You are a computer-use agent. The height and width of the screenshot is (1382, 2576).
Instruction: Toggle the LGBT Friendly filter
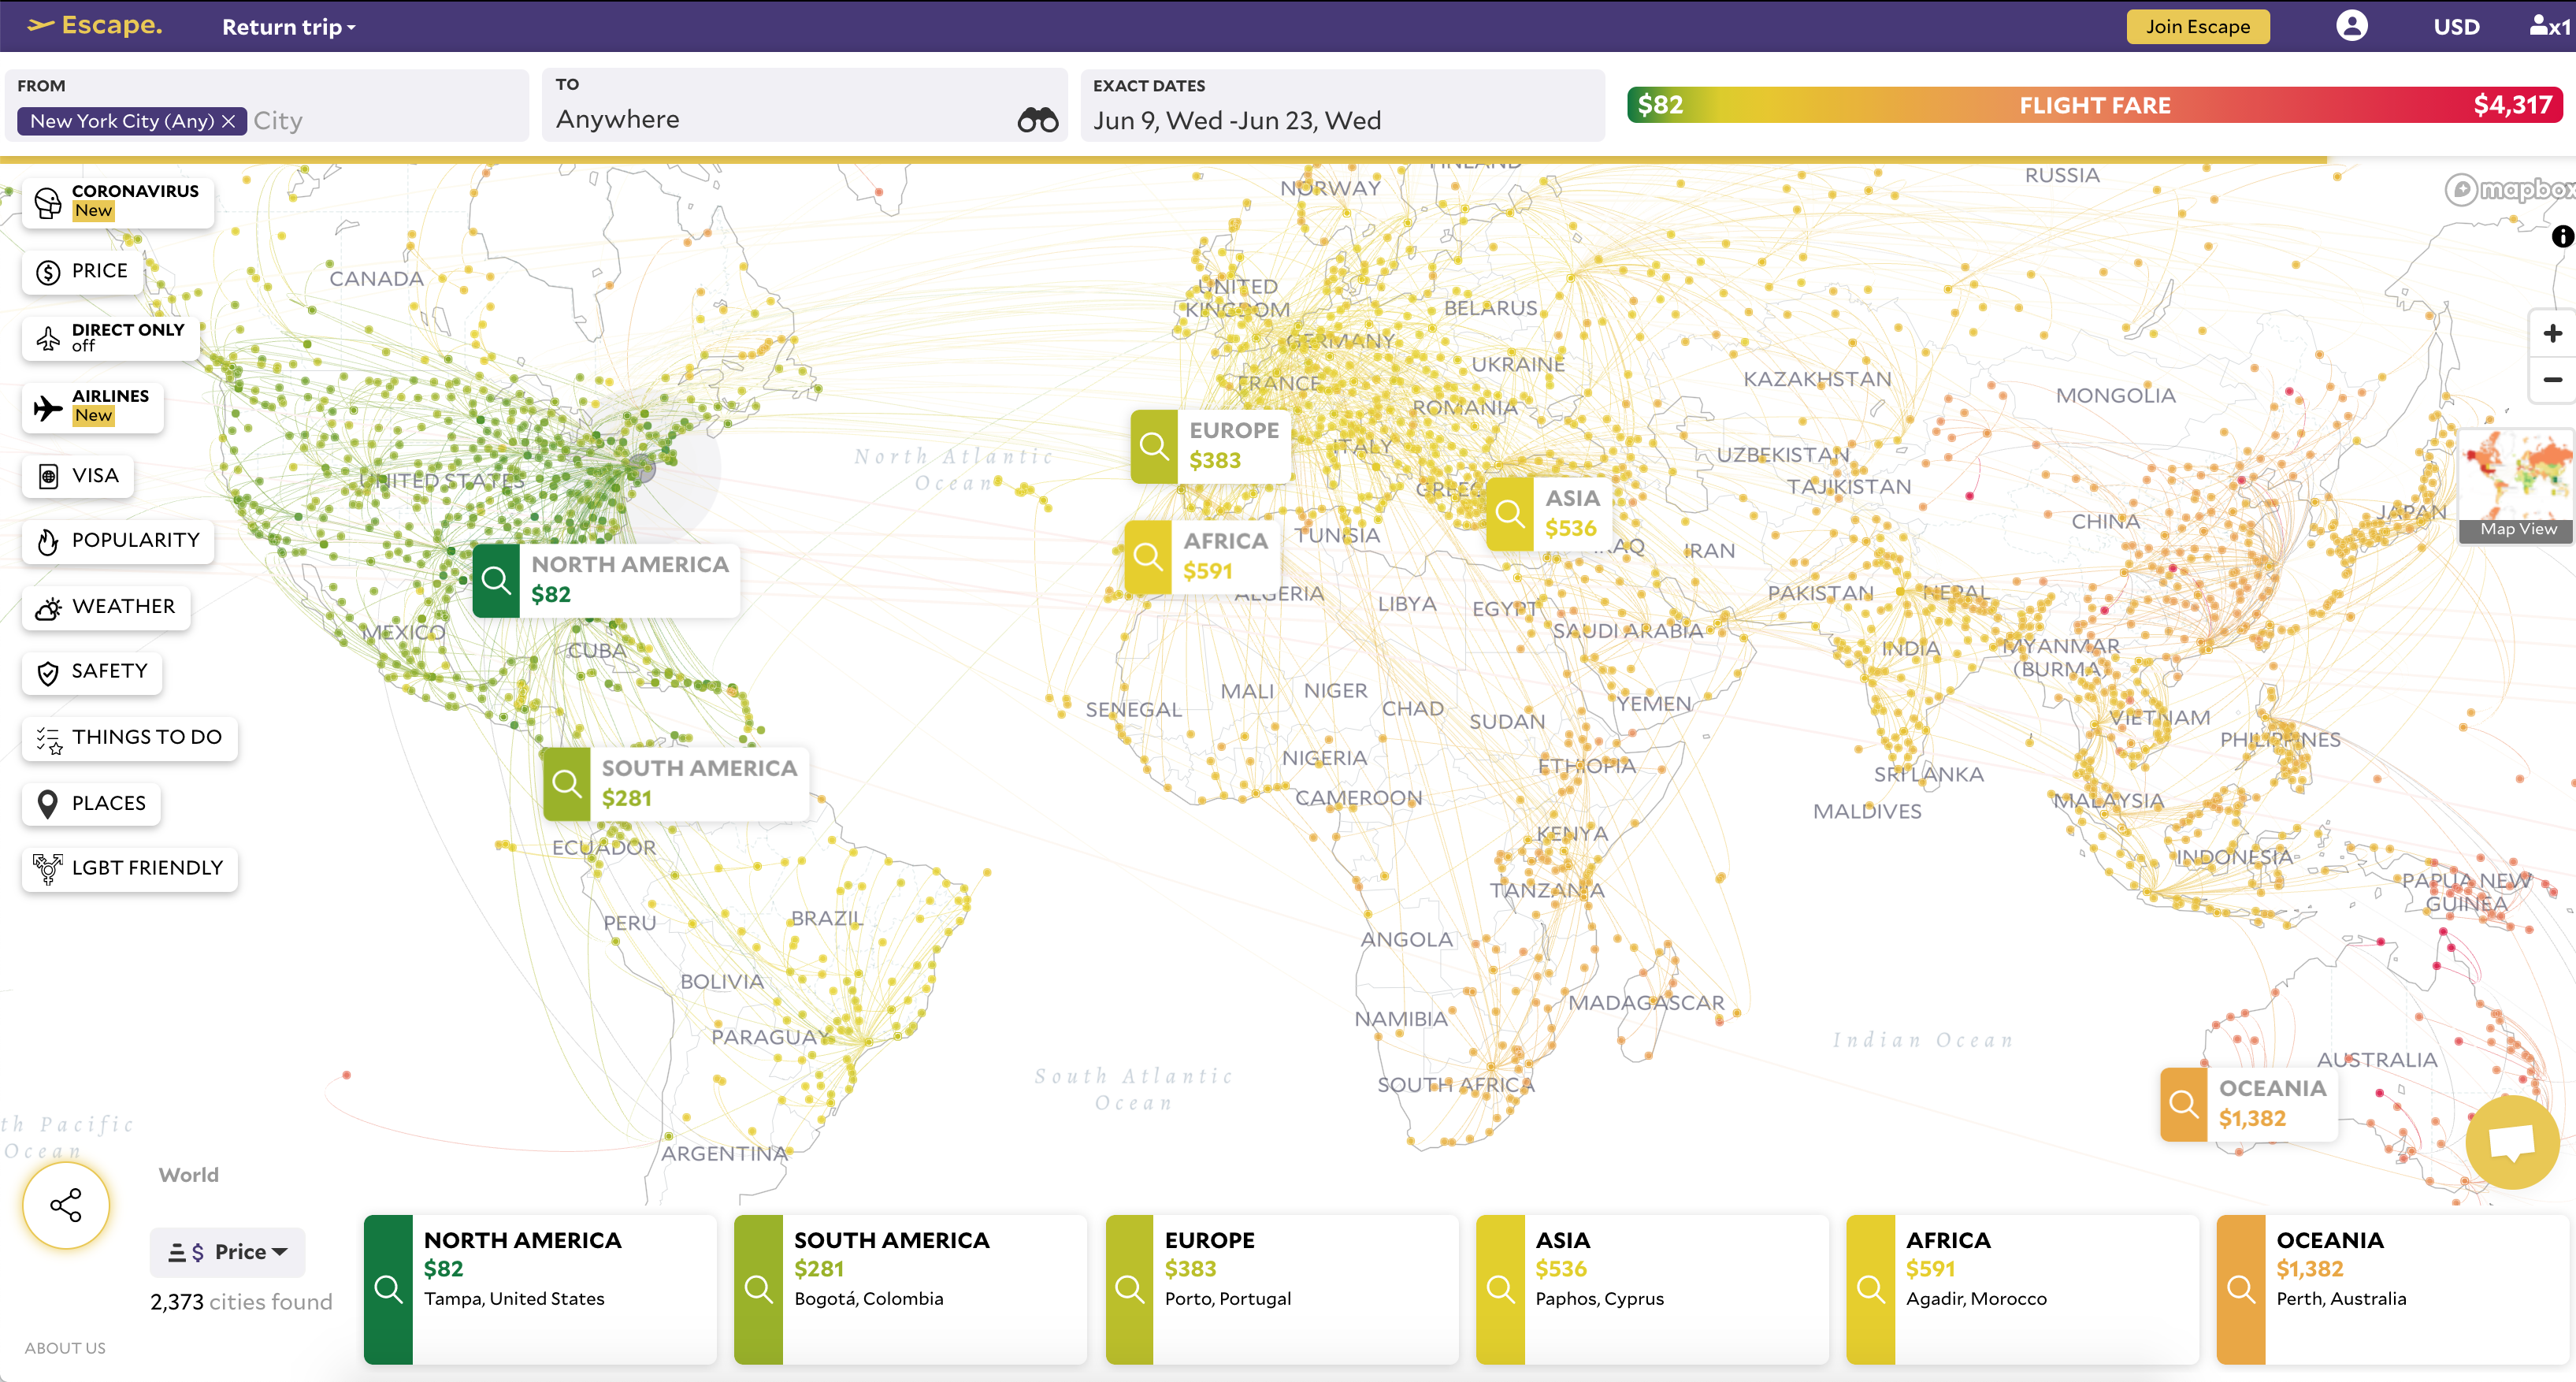(130, 868)
